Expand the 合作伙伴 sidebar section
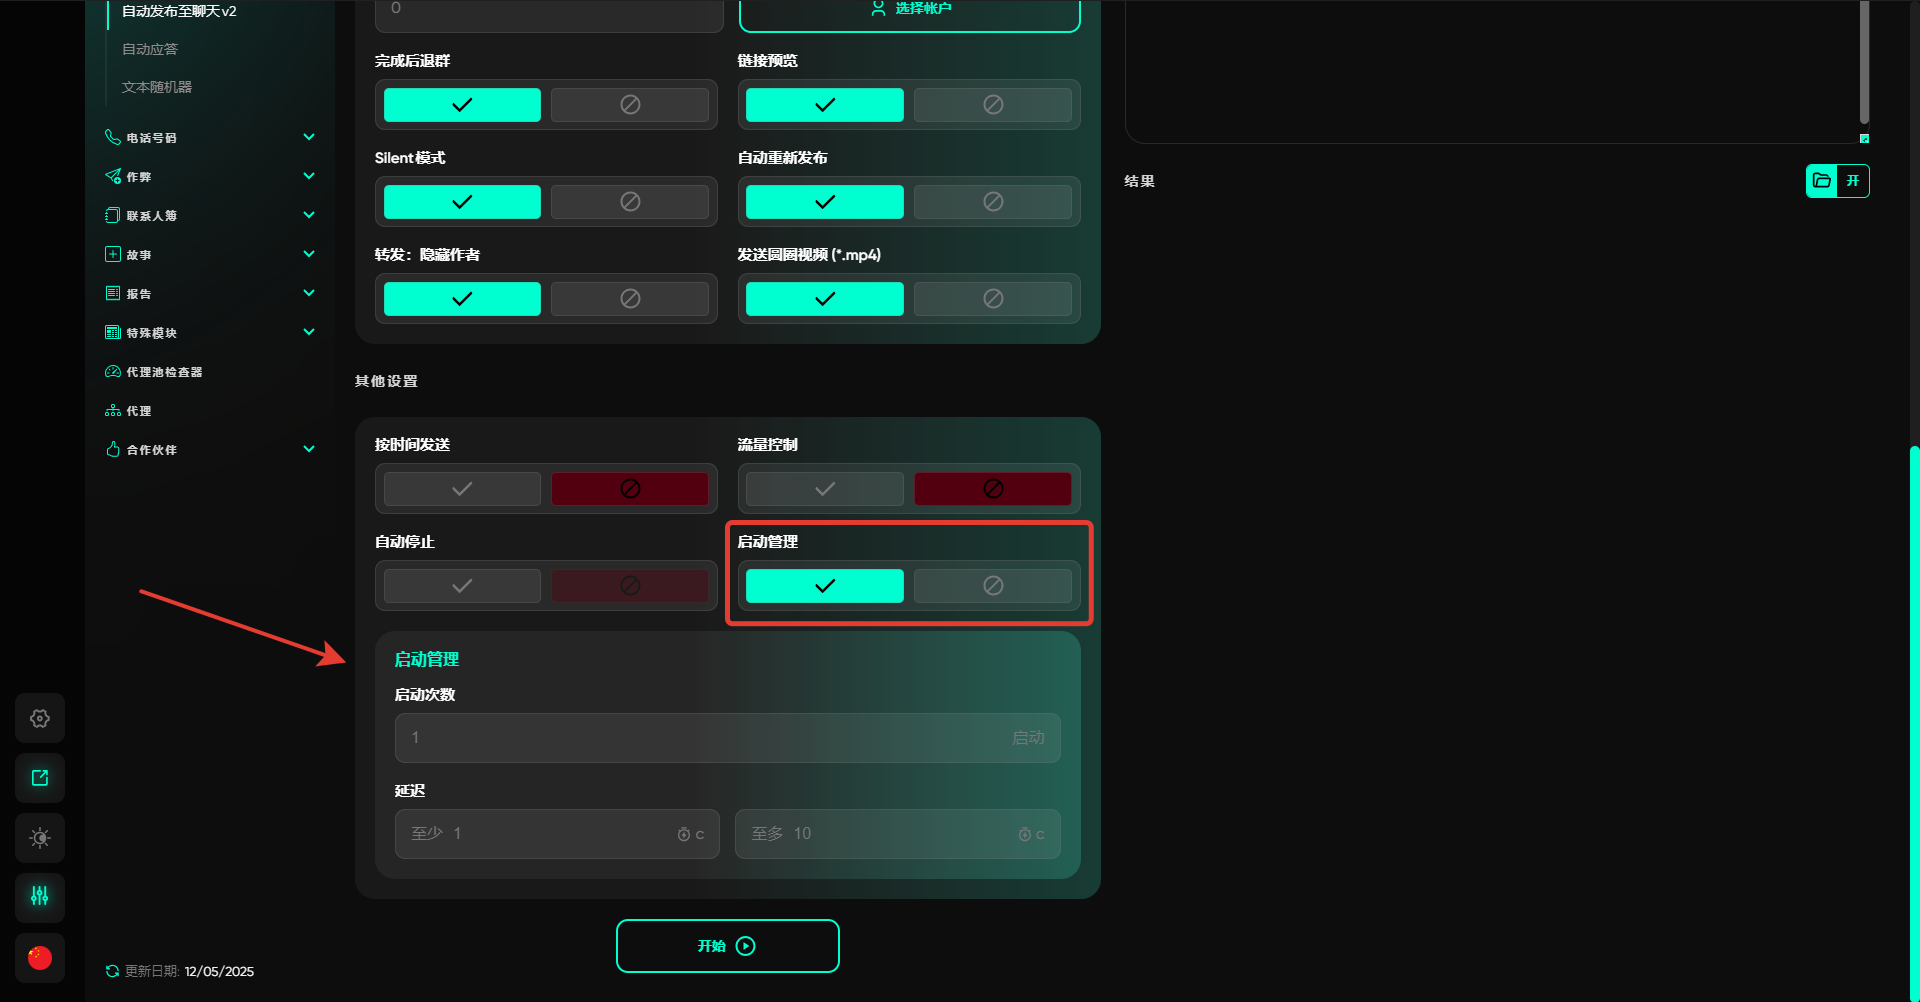1920x1002 pixels. (x=309, y=449)
